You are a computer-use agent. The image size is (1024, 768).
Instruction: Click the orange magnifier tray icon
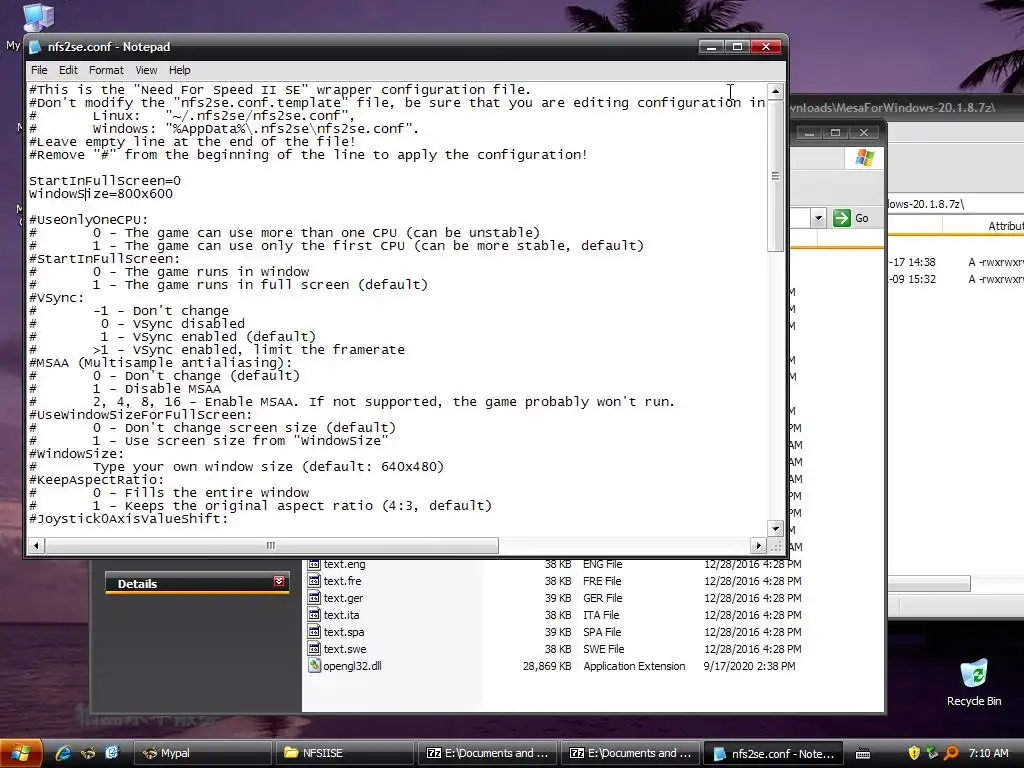[951, 753]
